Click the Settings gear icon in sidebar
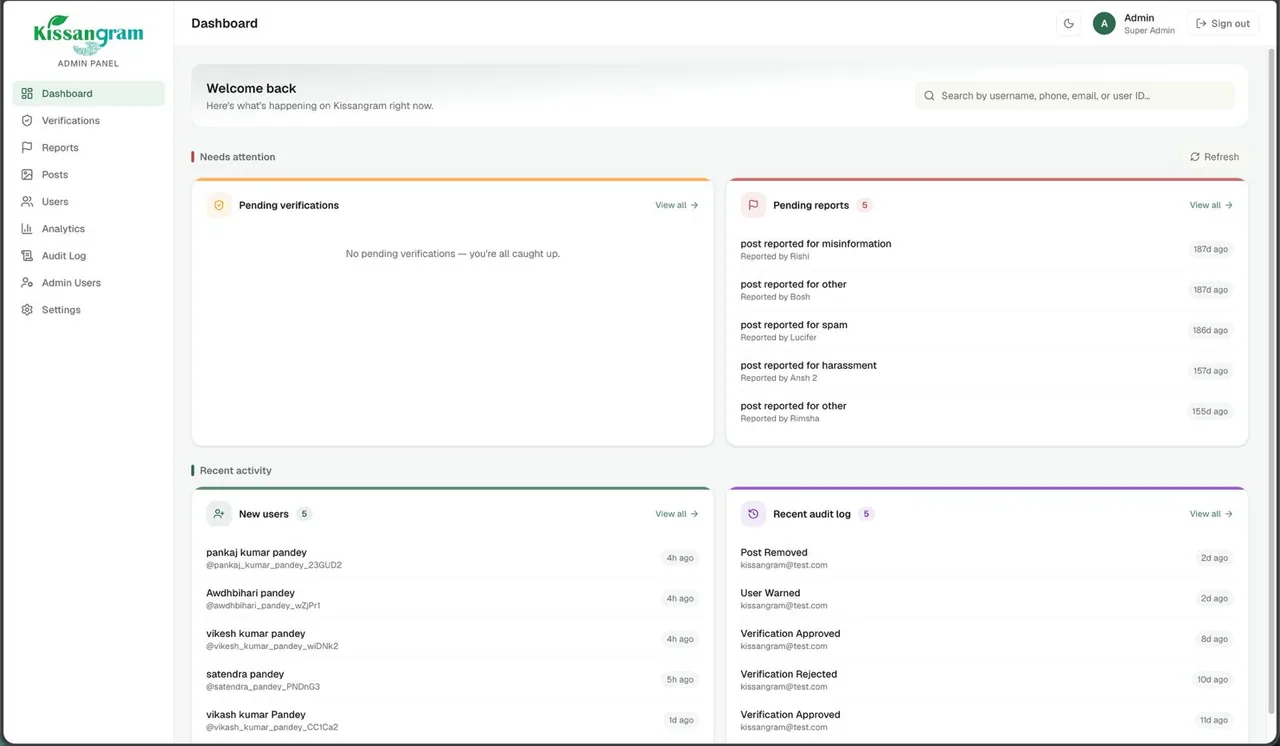 [27, 309]
